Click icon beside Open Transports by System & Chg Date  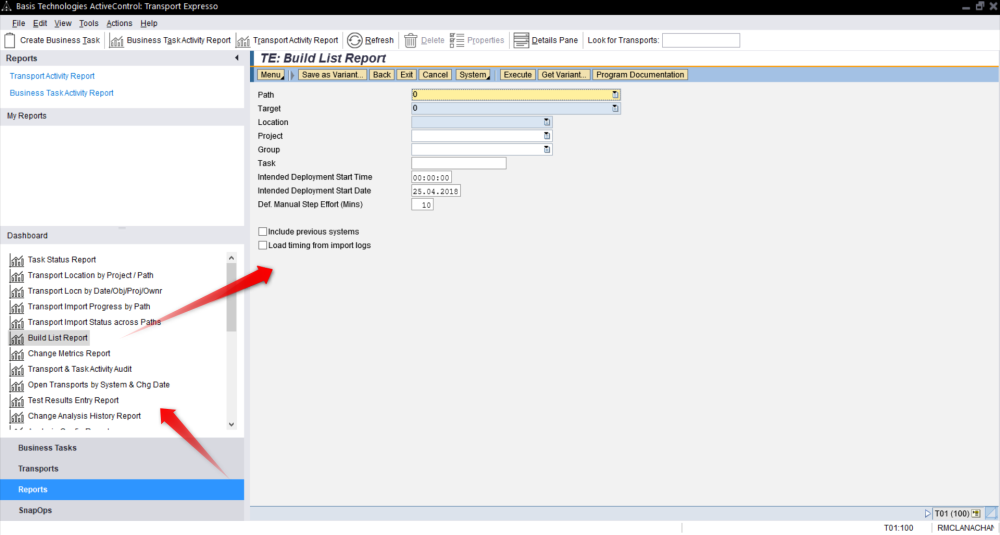coord(17,385)
